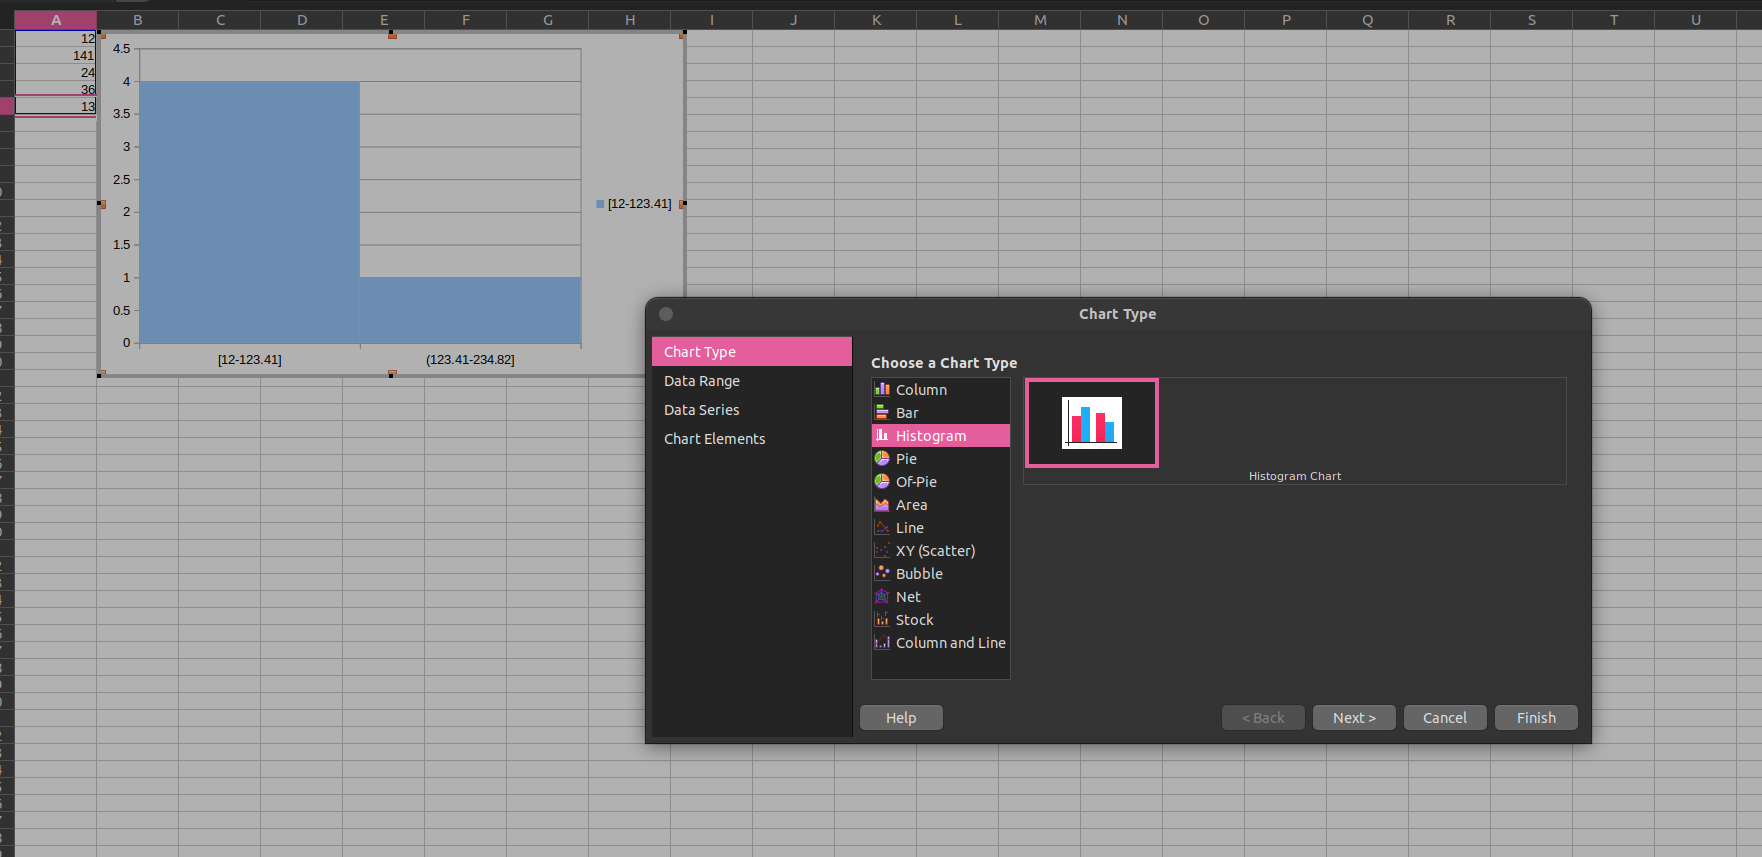The height and width of the screenshot is (857, 1762).
Task: Click the [12-123.41] legend entry
Action: (x=634, y=204)
